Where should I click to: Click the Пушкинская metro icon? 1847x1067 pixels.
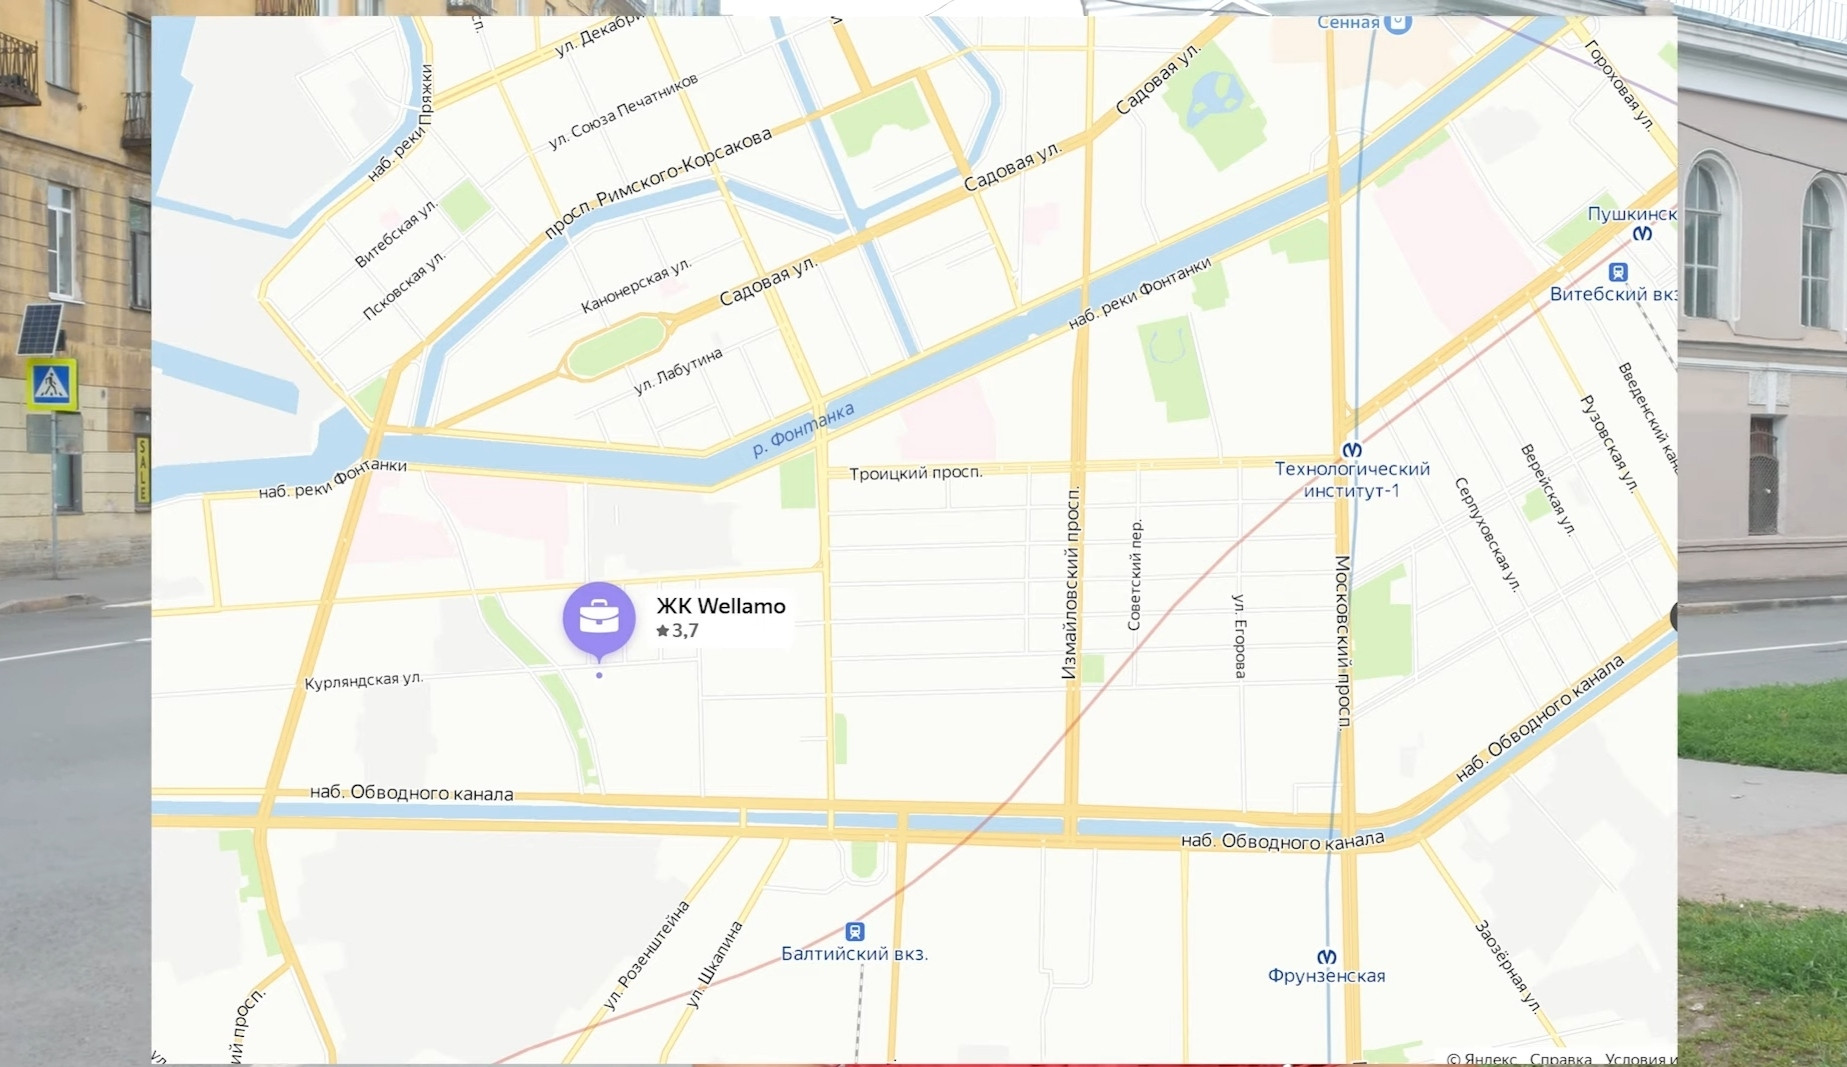pyautogui.click(x=1642, y=233)
